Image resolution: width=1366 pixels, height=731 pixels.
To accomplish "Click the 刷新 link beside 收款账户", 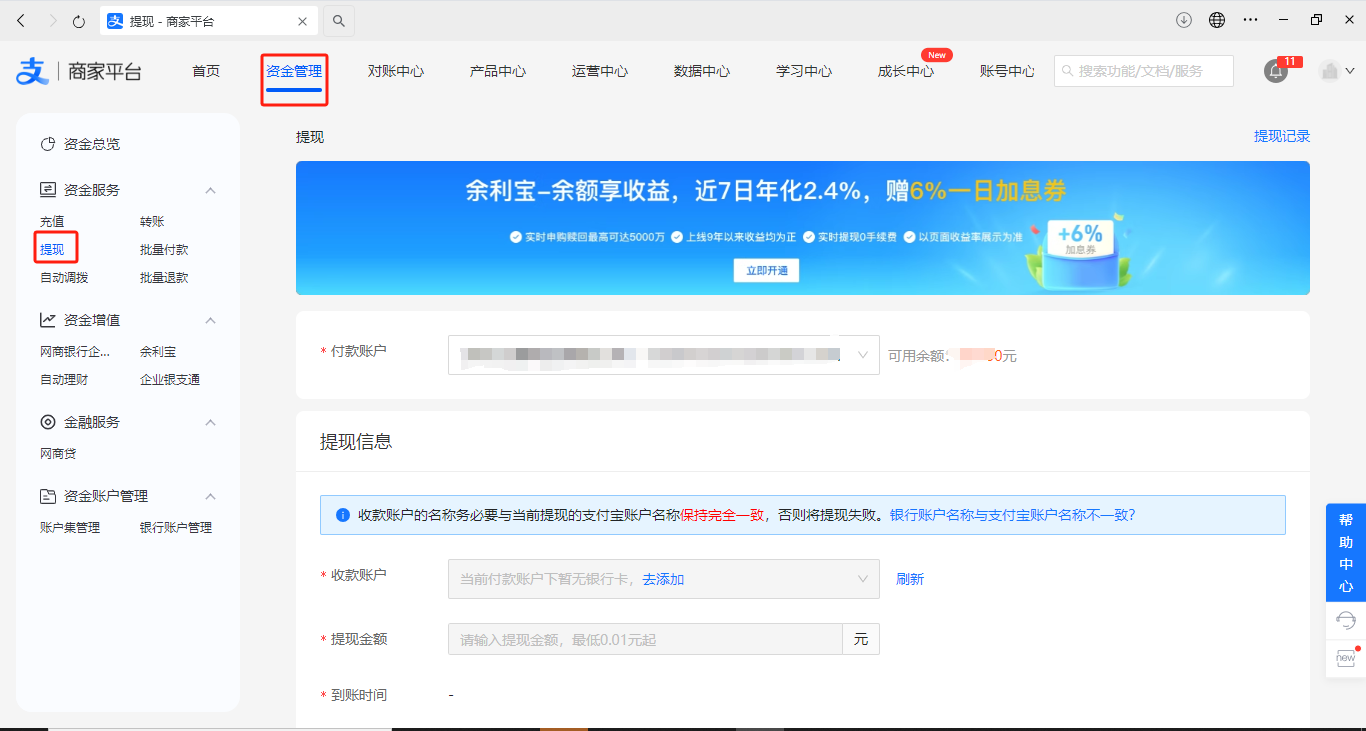I will (x=910, y=579).
